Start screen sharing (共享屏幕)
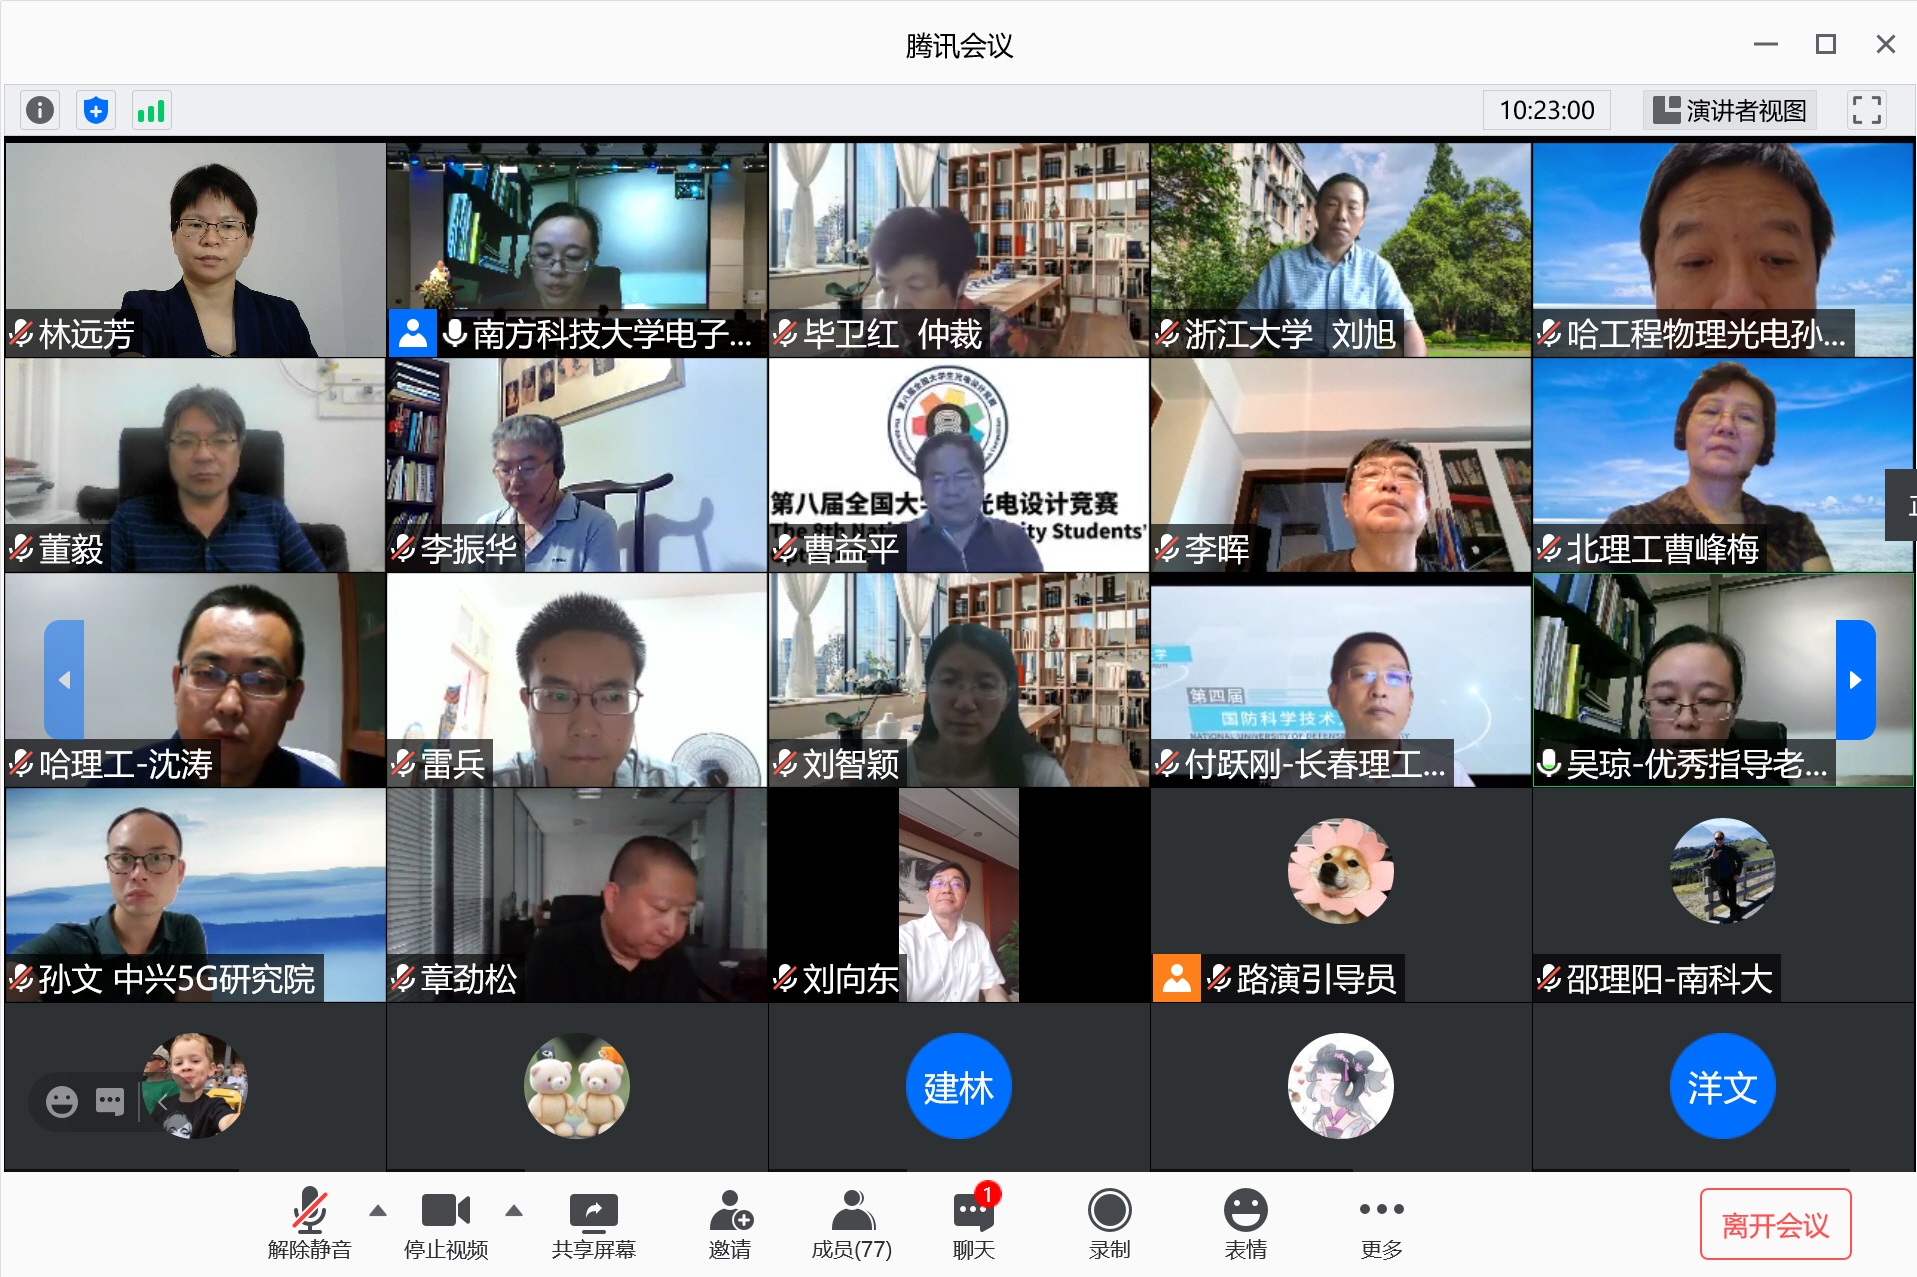 [x=594, y=1223]
